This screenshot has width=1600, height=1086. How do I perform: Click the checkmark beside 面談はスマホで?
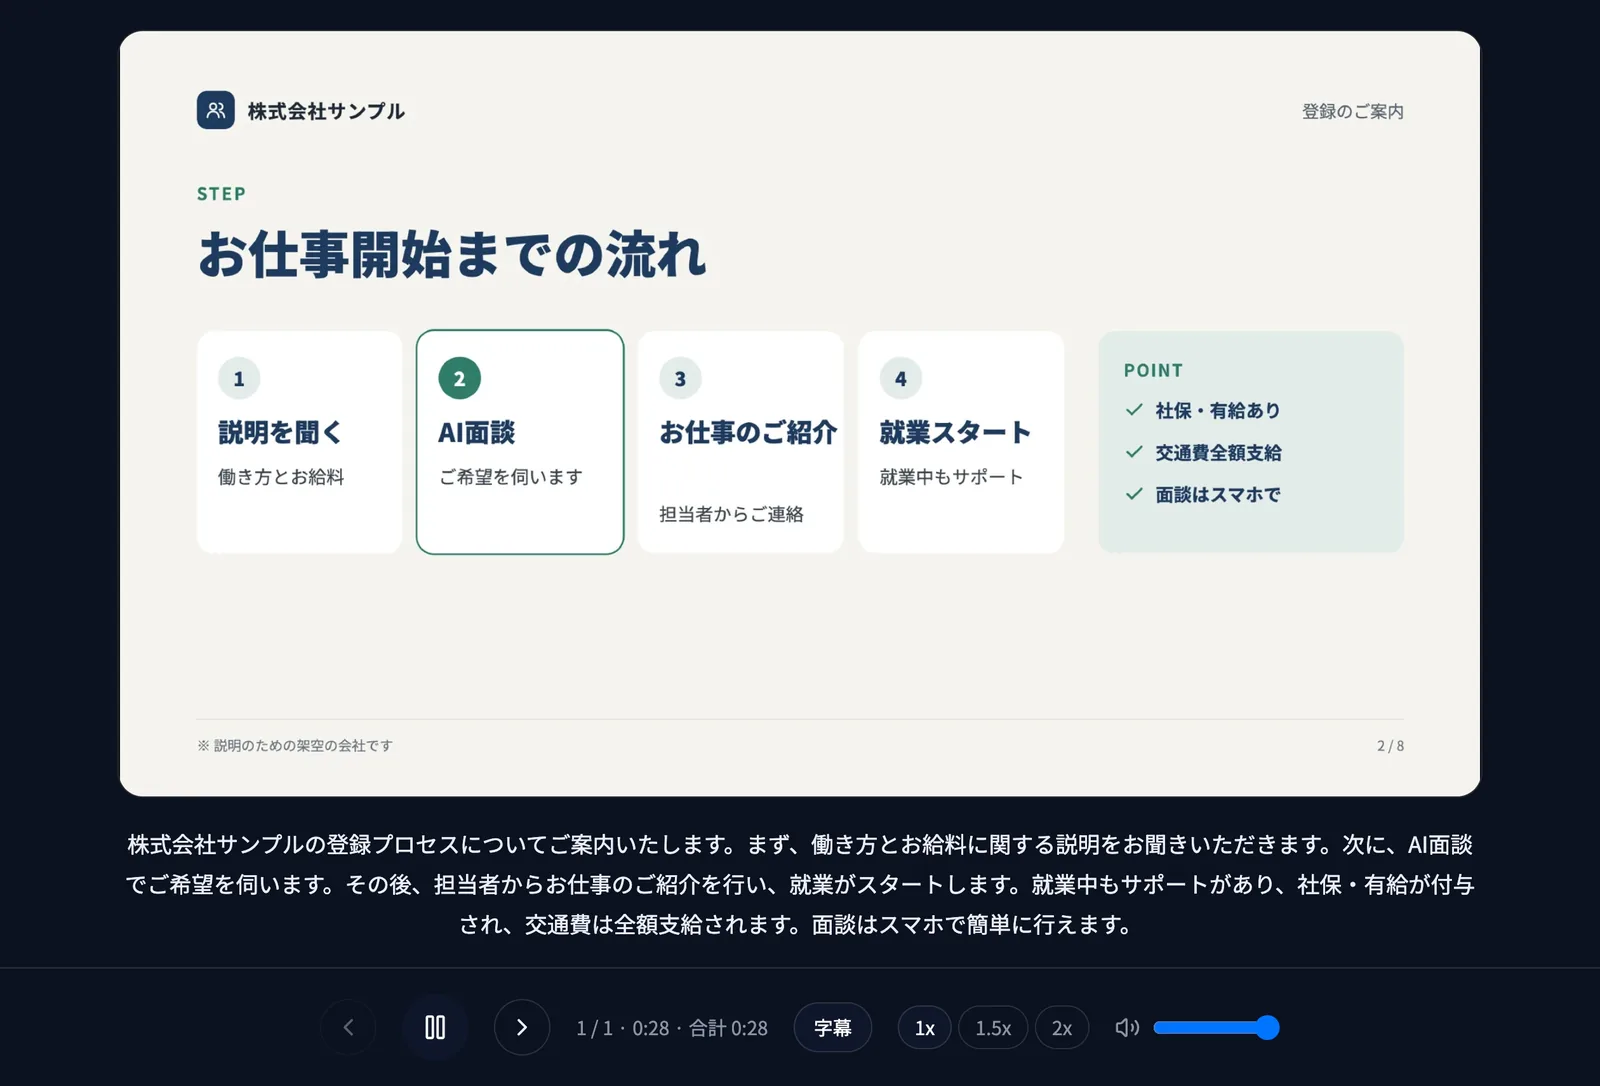pos(1134,494)
